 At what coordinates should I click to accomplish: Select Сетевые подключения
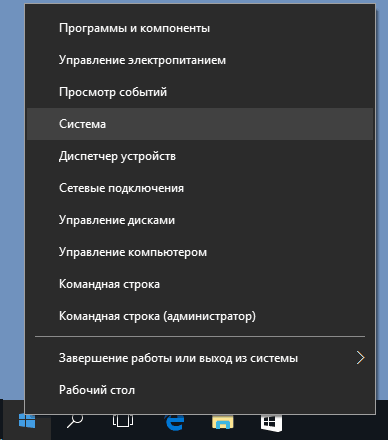point(200,188)
